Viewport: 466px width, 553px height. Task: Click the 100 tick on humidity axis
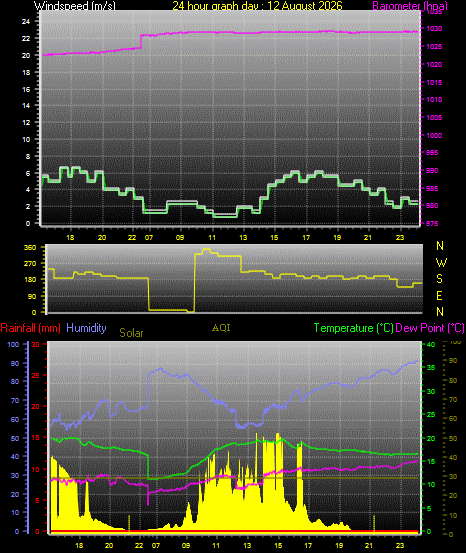point(13,345)
